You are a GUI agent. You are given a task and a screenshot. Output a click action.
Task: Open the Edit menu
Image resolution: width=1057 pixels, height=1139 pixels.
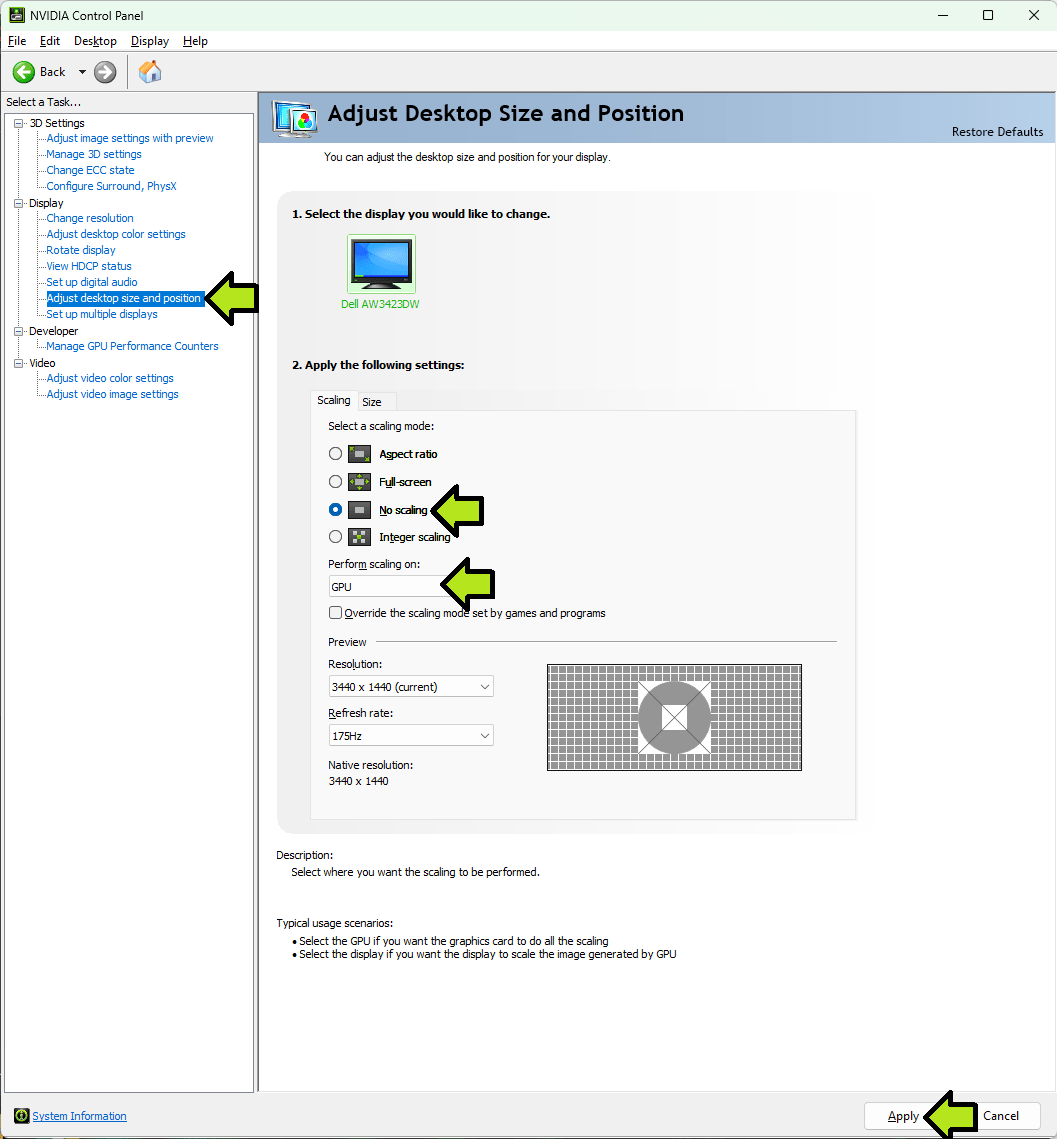pos(49,41)
